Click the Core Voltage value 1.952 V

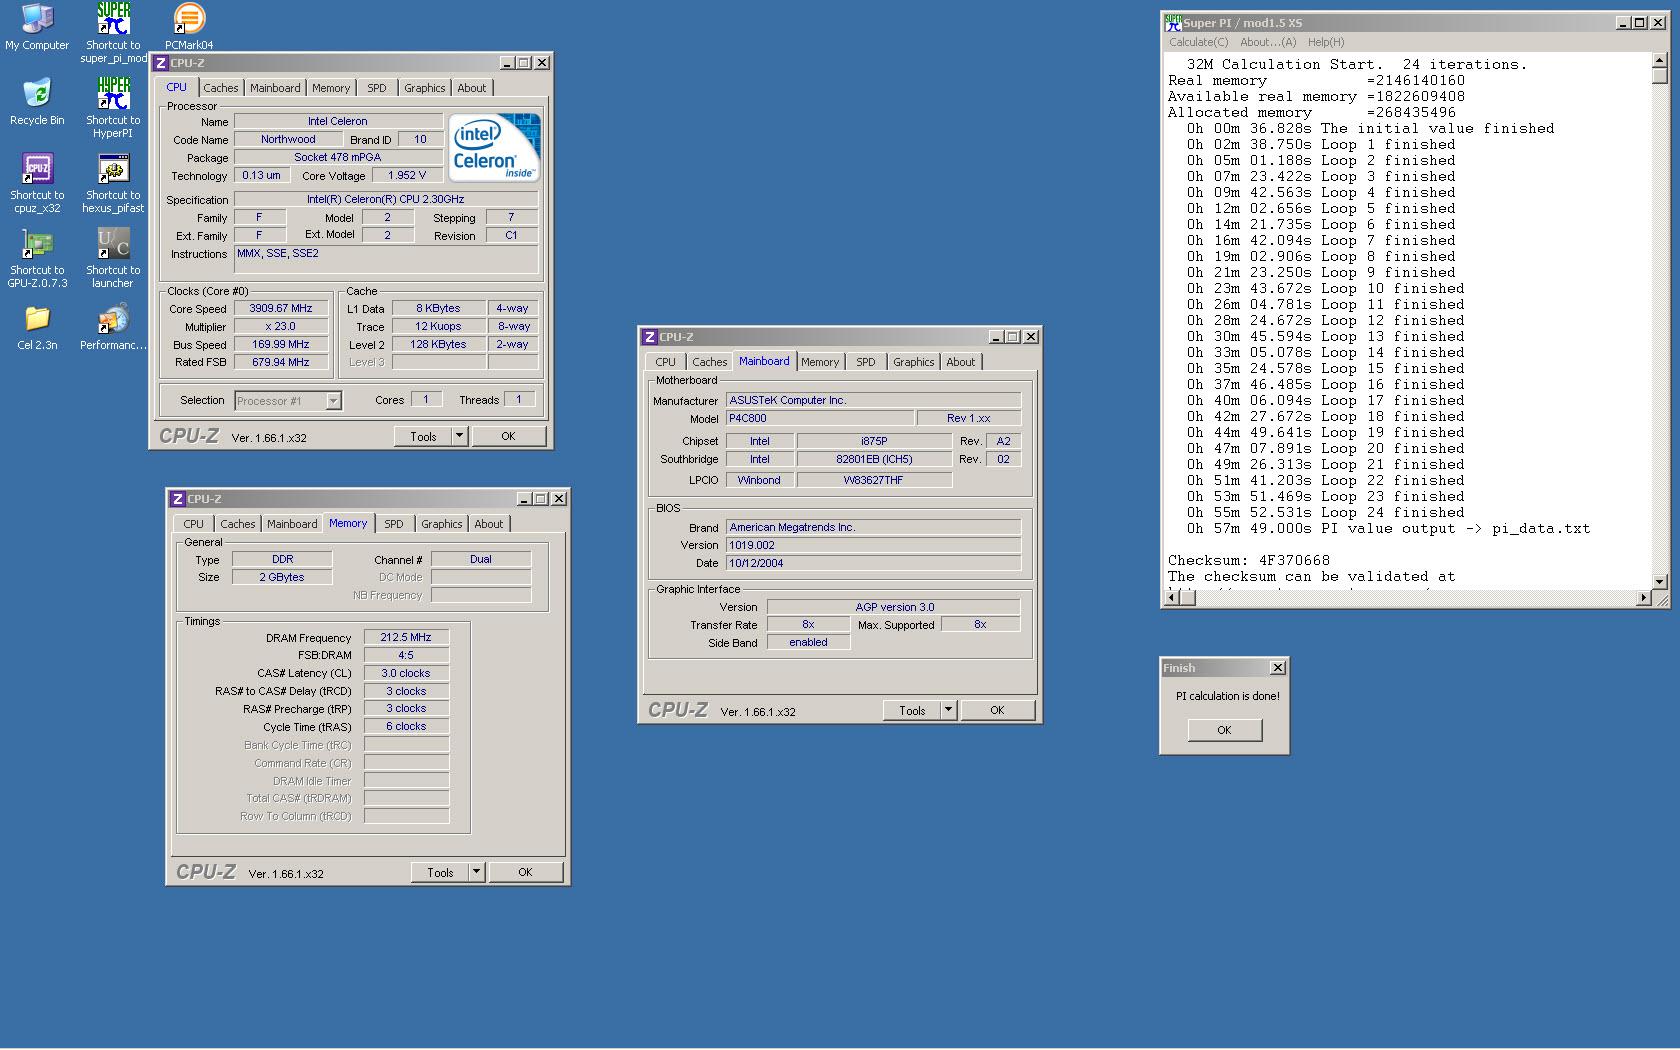pos(407,175)
